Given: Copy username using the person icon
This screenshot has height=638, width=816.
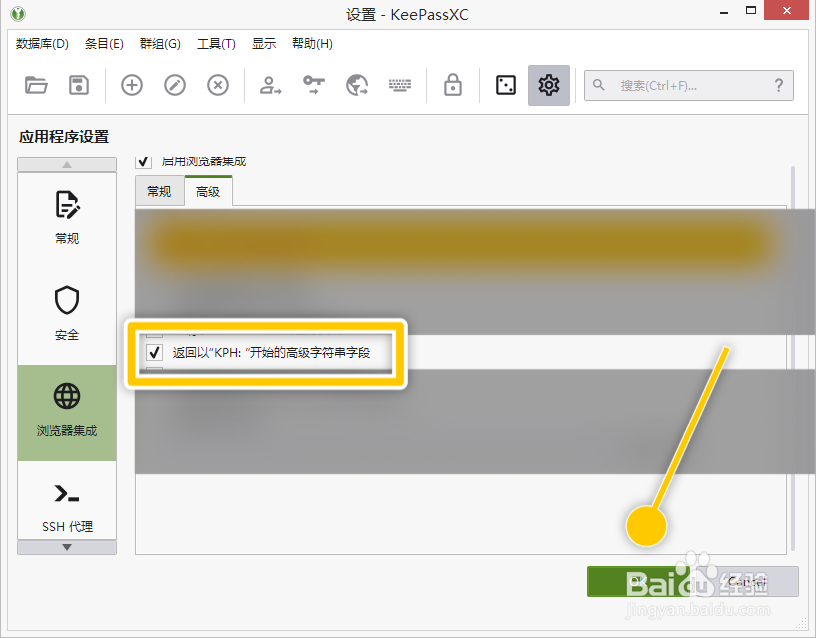Looking at the screenshot, I should click(269, 85).
